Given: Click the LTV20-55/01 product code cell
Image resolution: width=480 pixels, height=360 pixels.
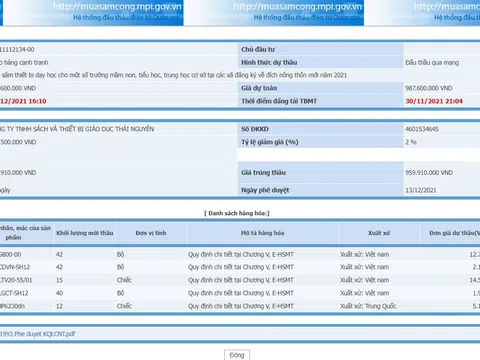Looking at the screenshot, I should 16,280.
